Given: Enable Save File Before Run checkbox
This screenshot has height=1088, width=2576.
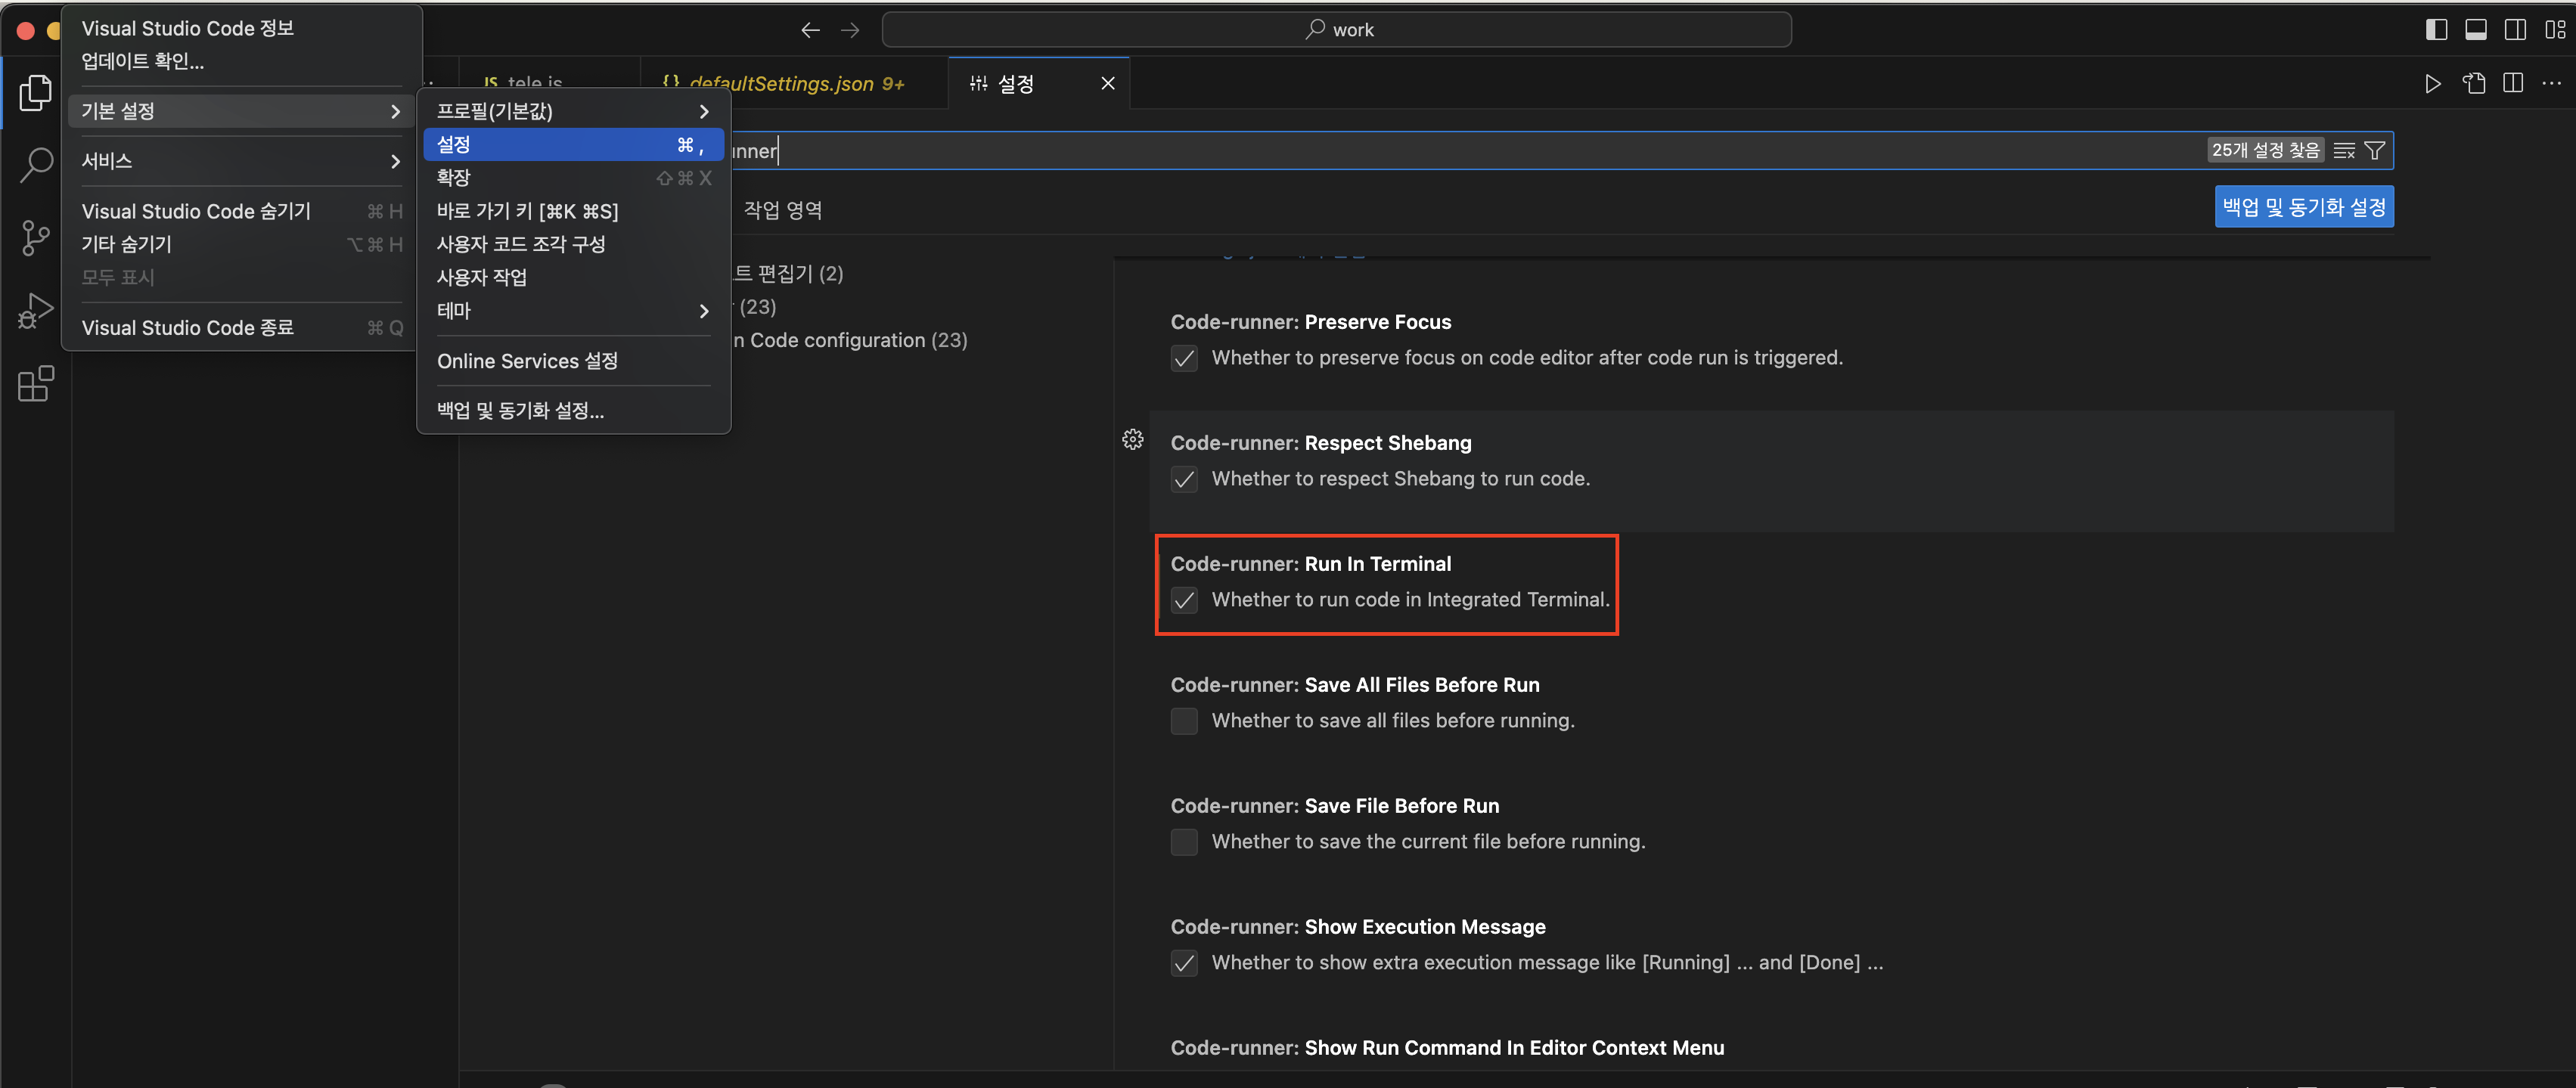Looking at the screenshot, I should click(x=1184, y=843).
